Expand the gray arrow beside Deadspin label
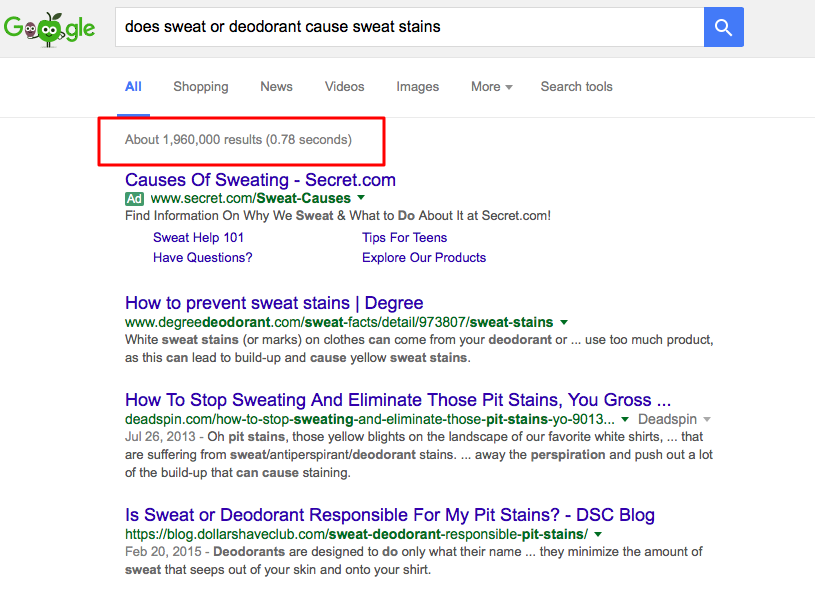The width and height of the screenshot is (815, 590). pos(707,419)
